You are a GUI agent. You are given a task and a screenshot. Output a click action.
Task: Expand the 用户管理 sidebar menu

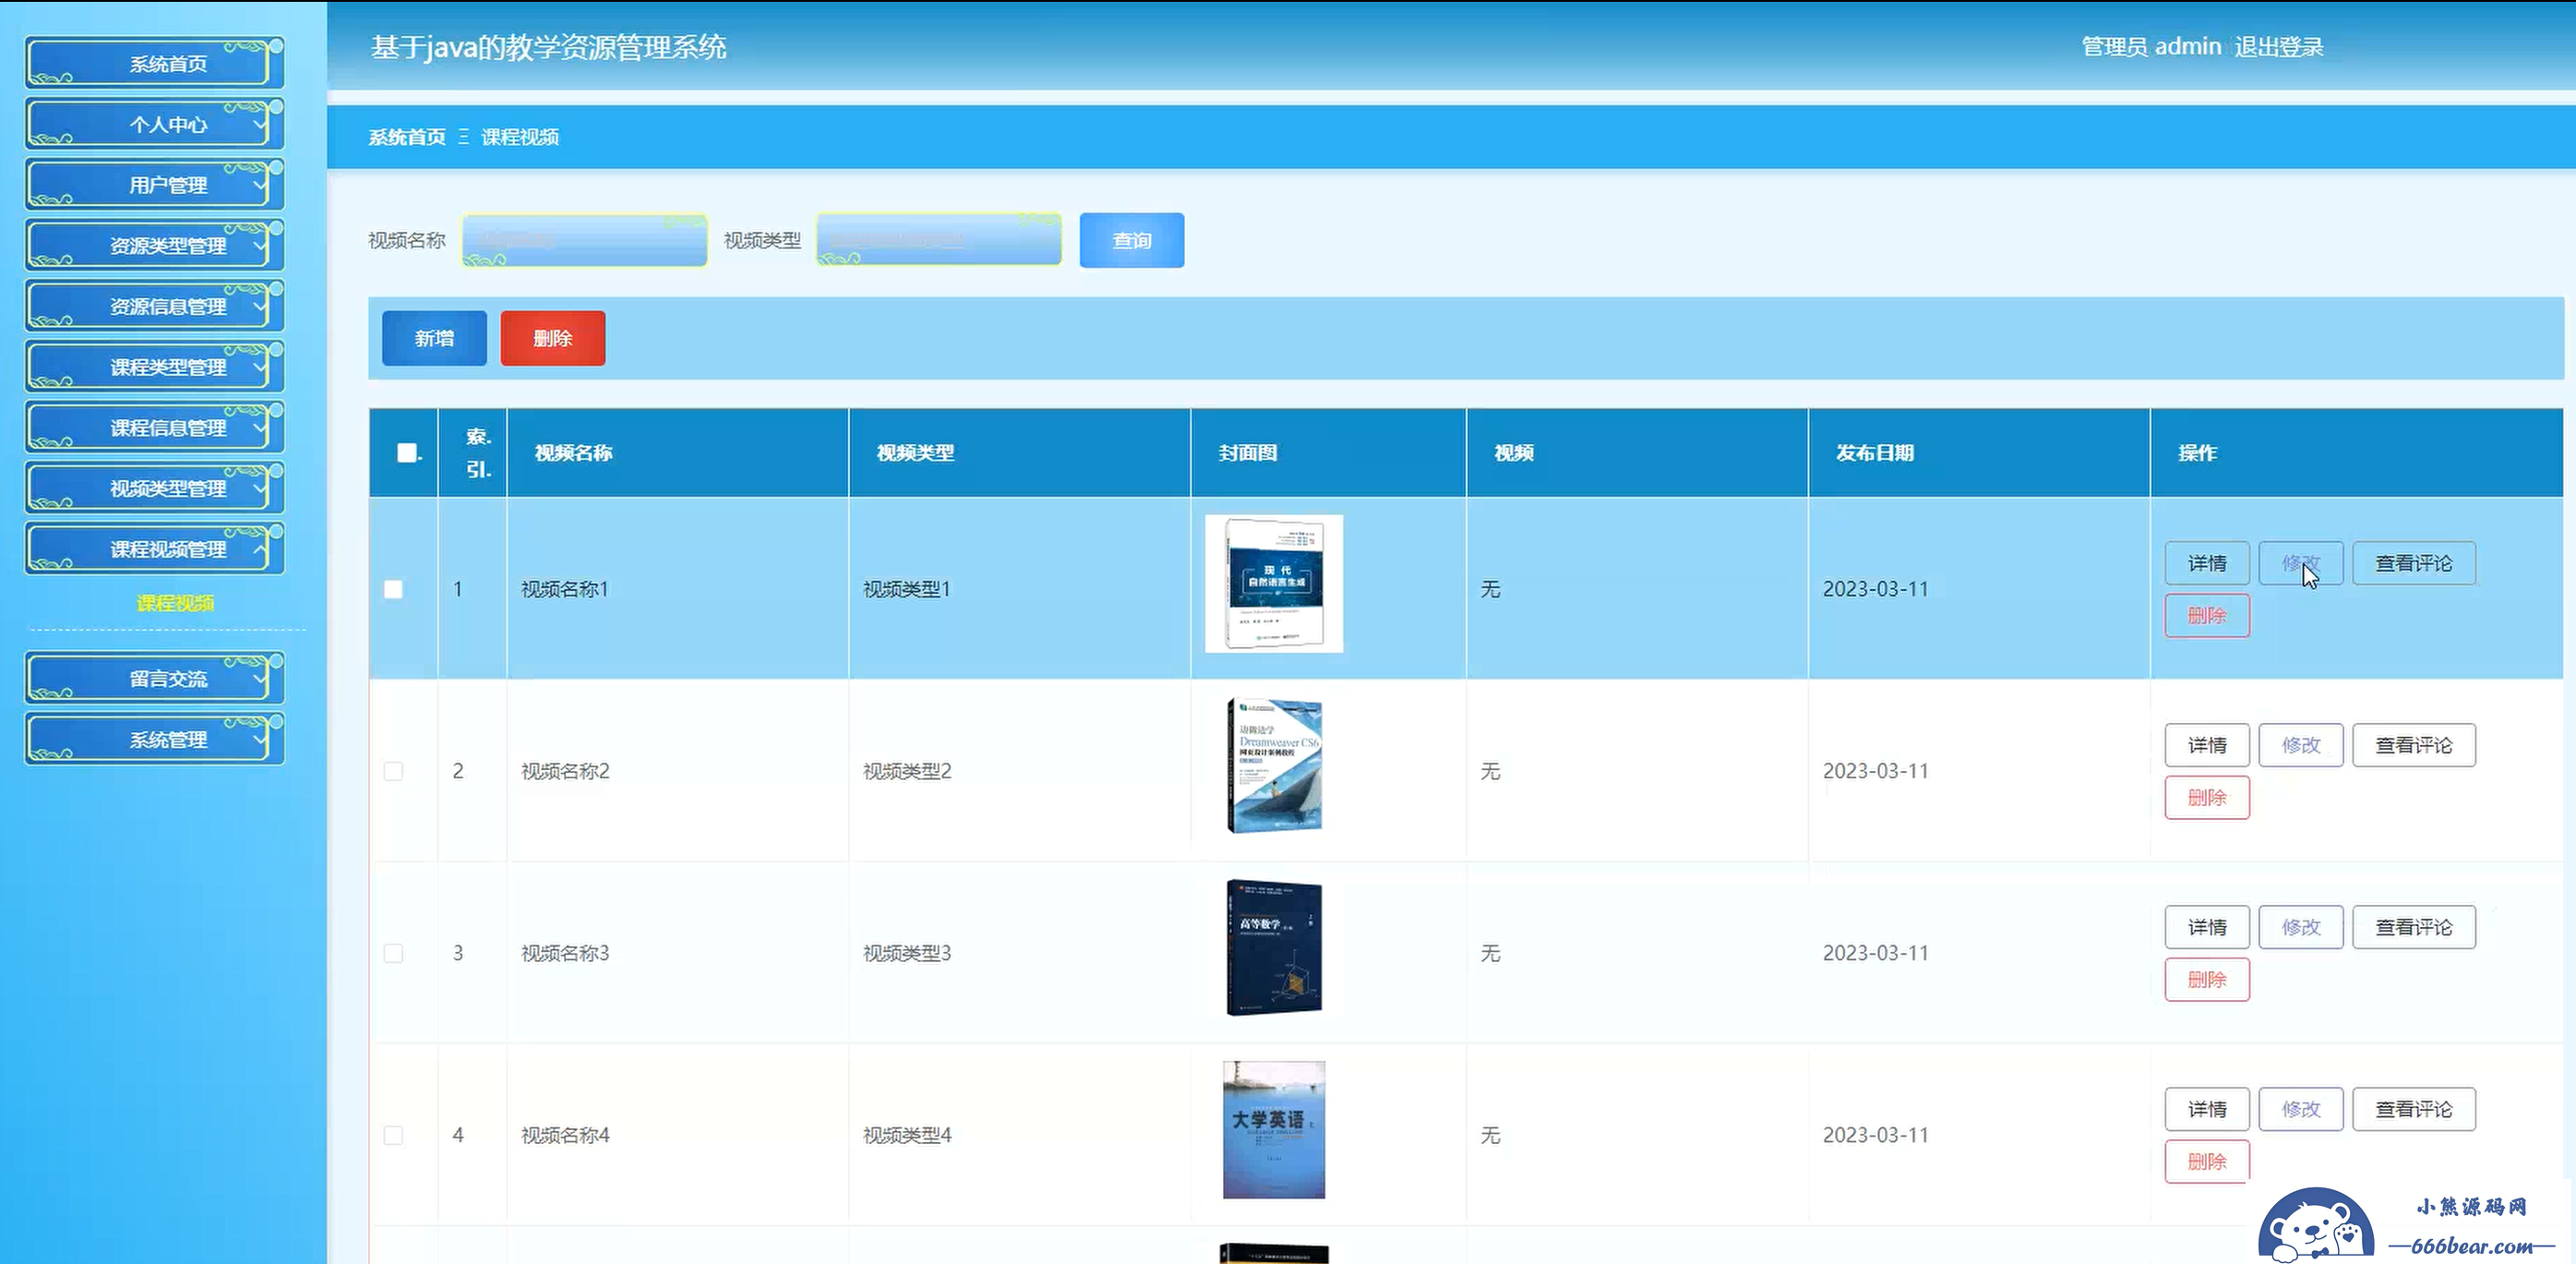pyautogui.click(x=155, y=185)
